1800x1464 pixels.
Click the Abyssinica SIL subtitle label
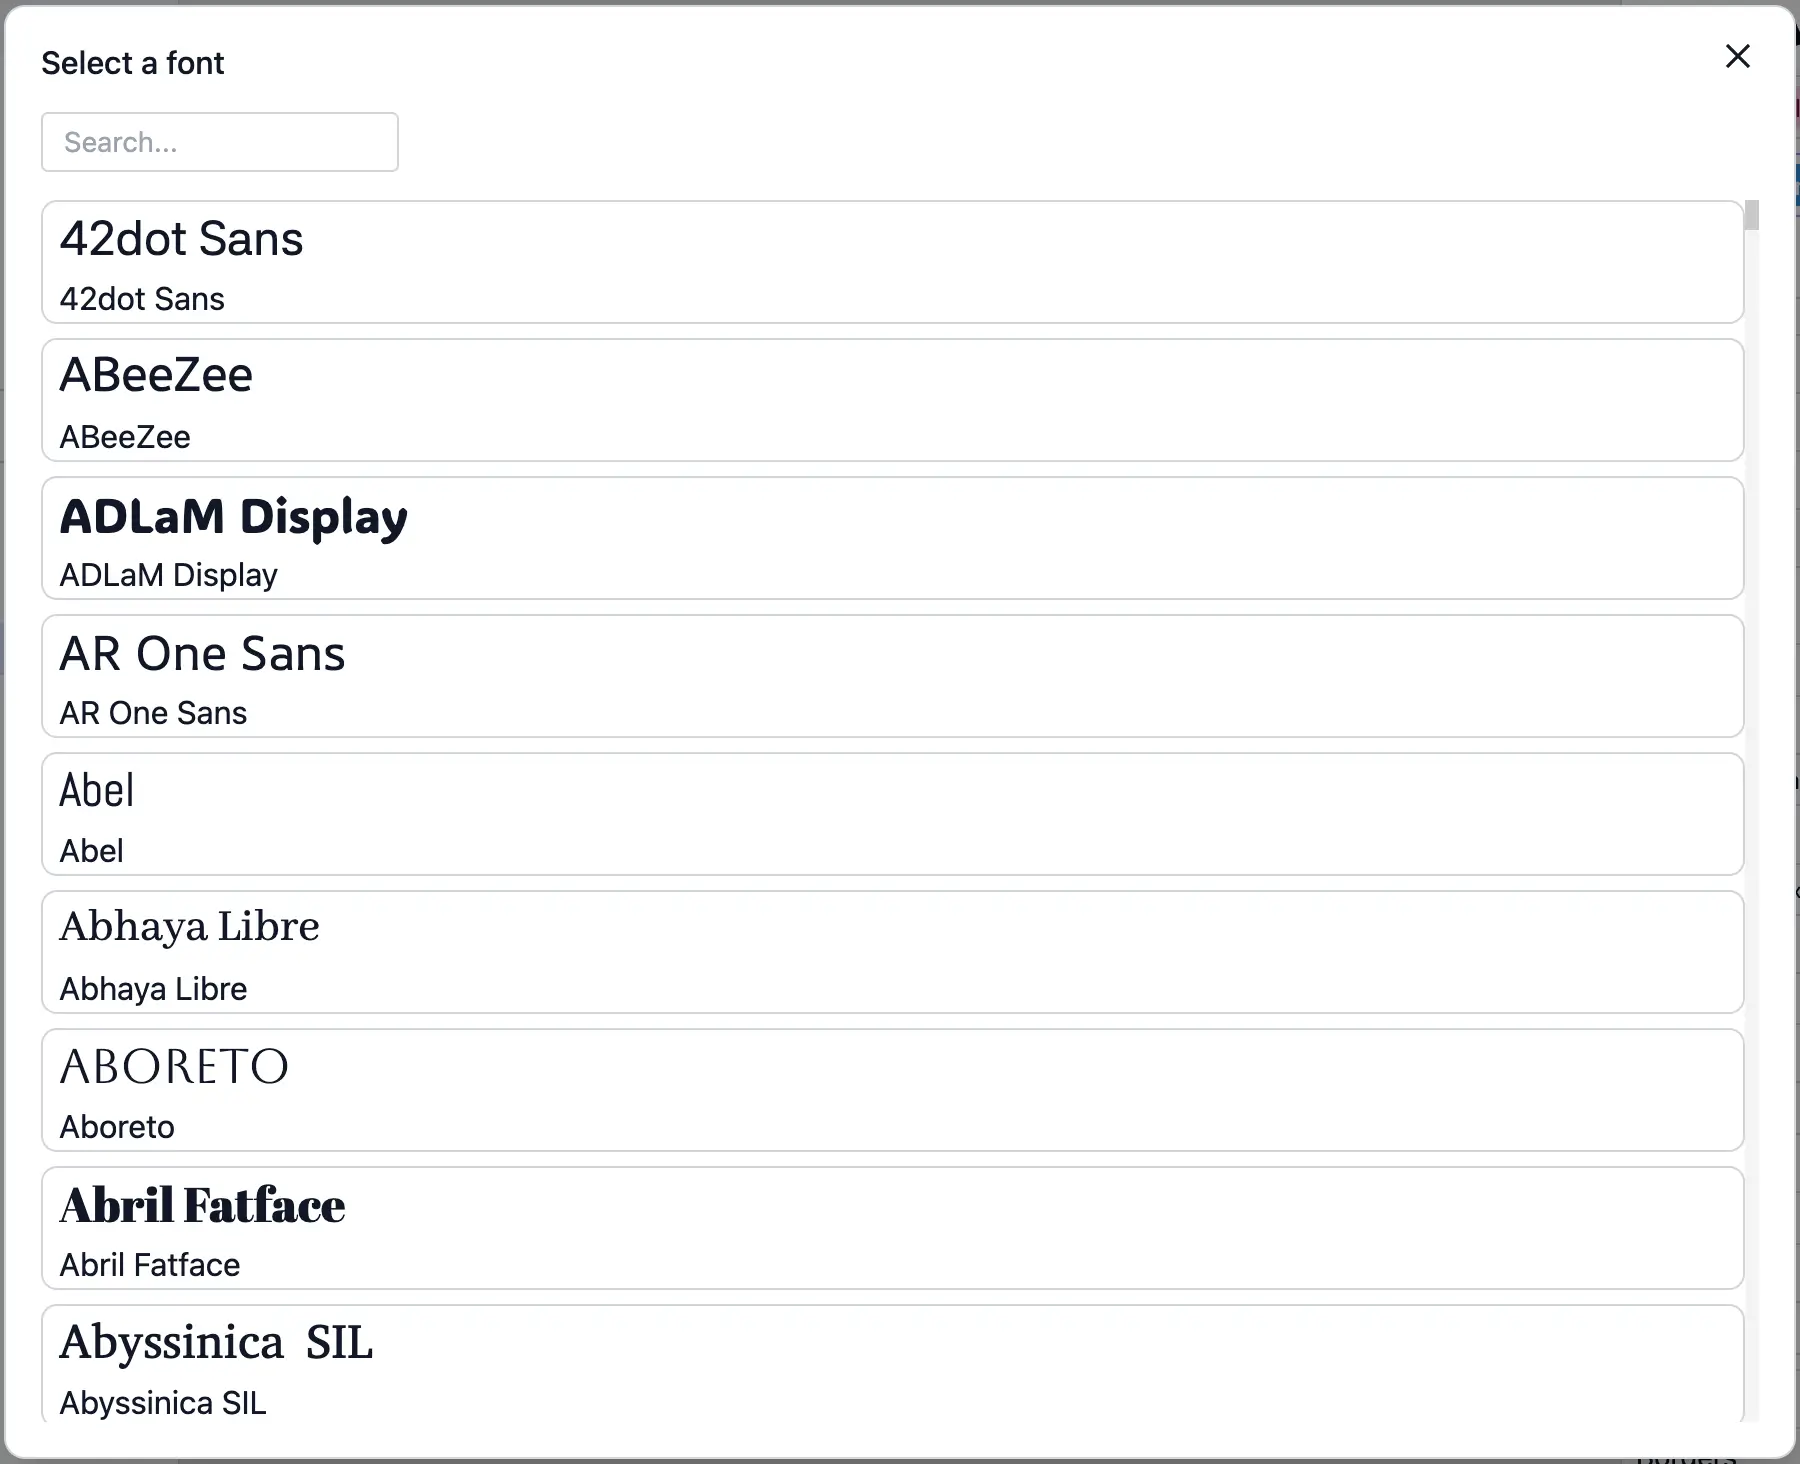(x=162, y=1402)
